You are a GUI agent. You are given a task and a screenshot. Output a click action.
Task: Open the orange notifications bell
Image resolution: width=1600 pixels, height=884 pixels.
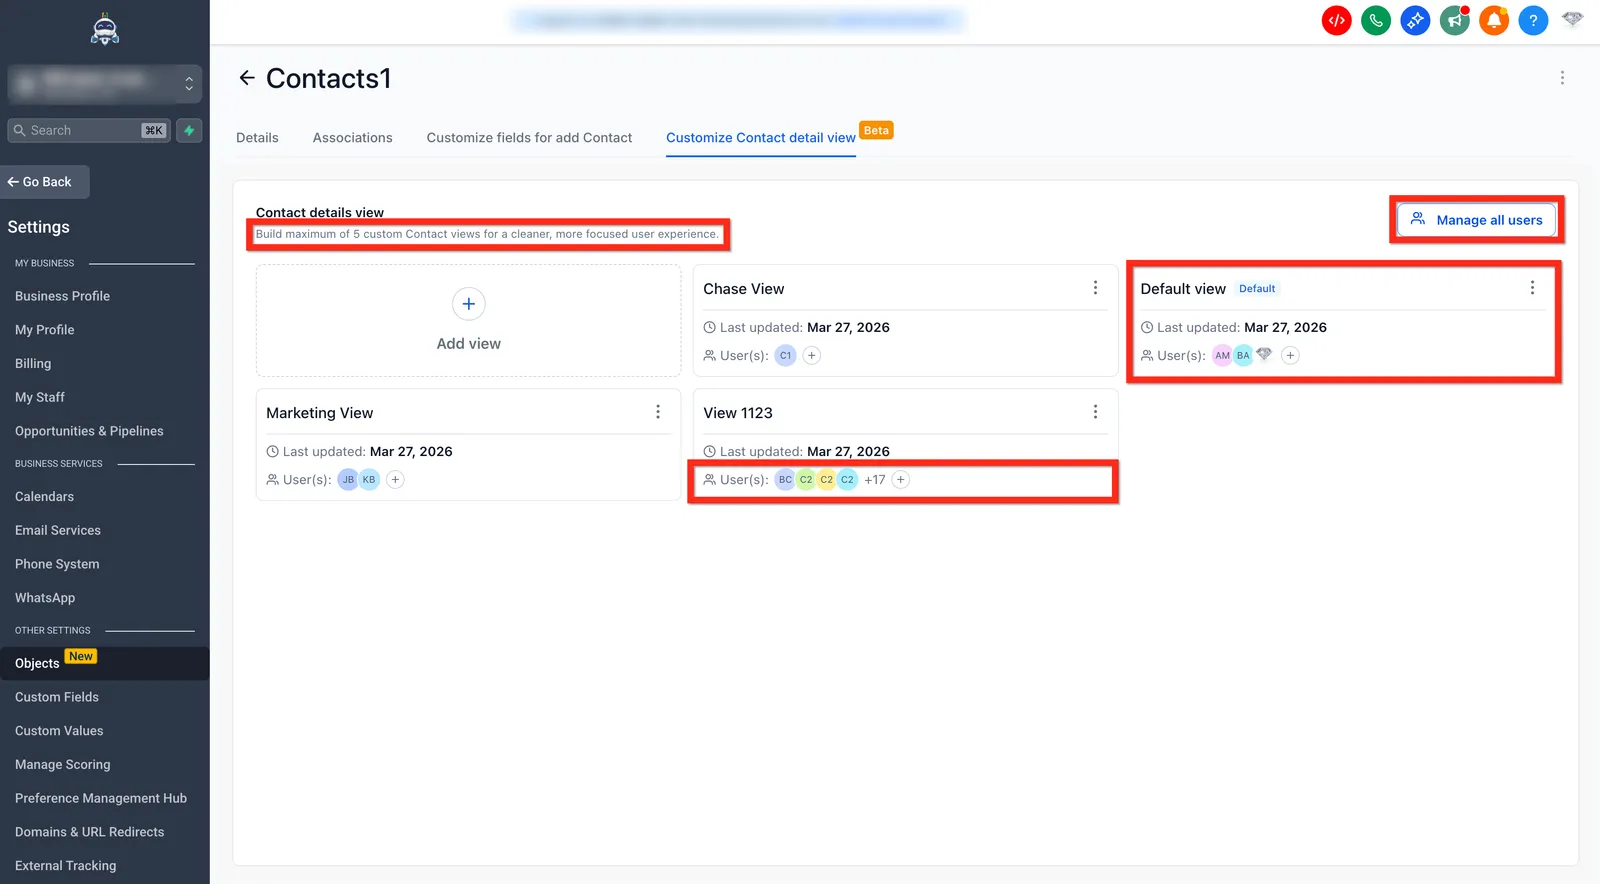pyautogui.click(x=1494, y=20)
